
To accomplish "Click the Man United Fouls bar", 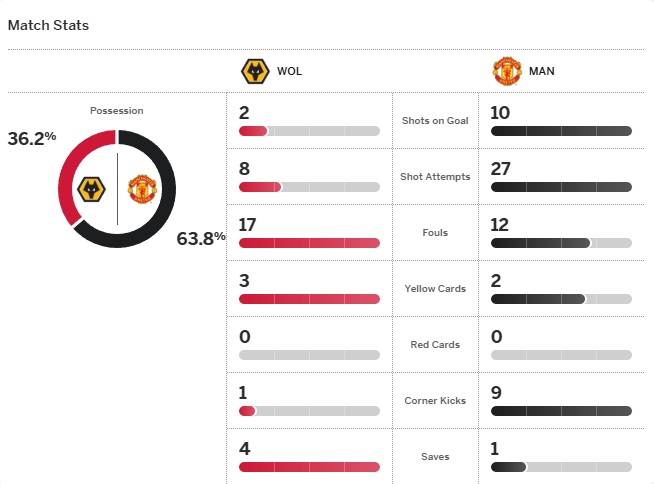I will coord(561,243).
